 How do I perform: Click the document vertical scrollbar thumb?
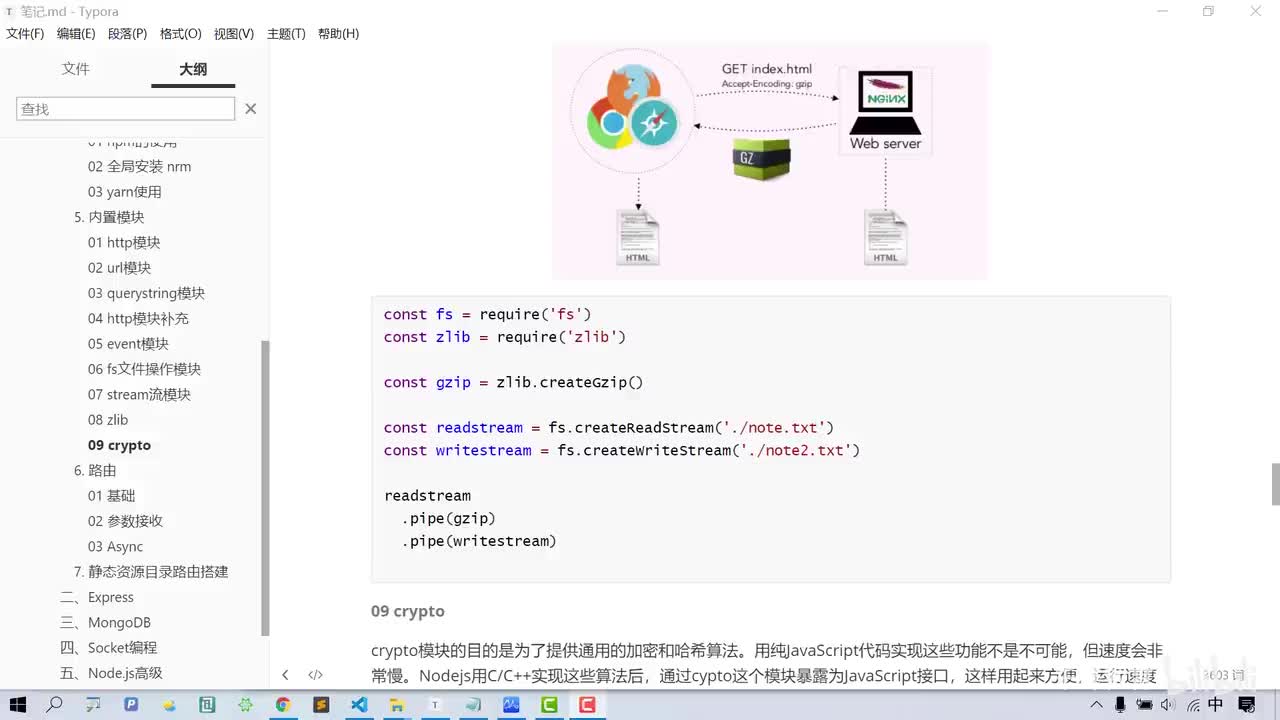tap(1275, 485)
